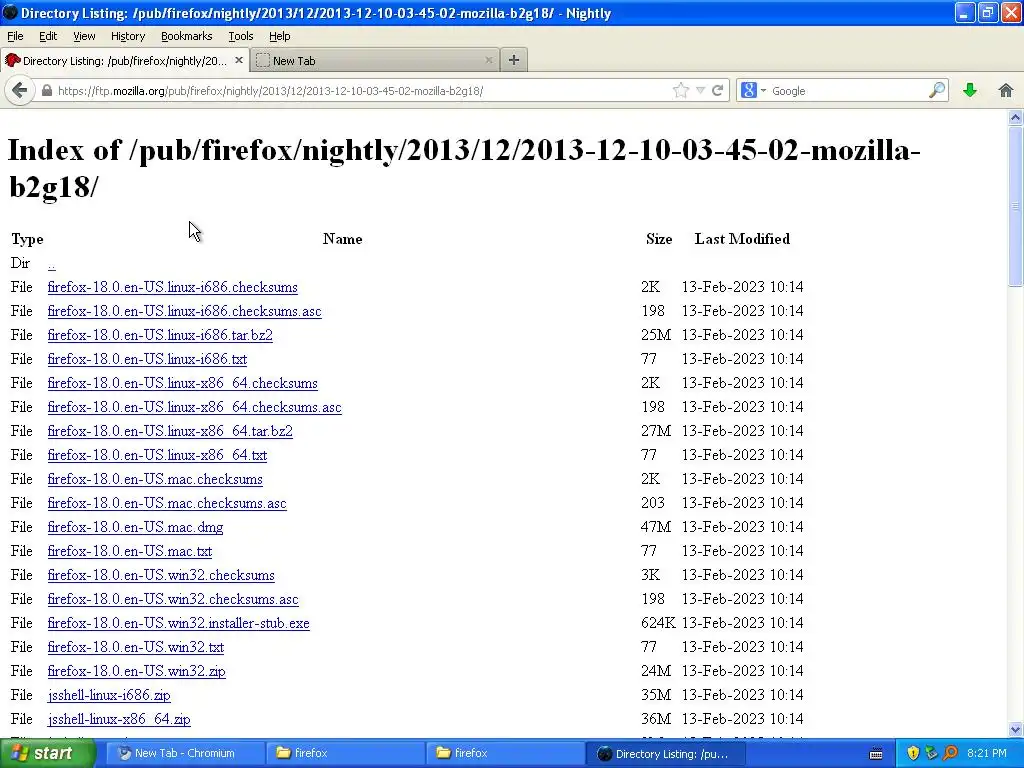Viewport: 1024px width, 768px height.
Task: Click the scrollbar up arrow
Action: click(1015, 118)
